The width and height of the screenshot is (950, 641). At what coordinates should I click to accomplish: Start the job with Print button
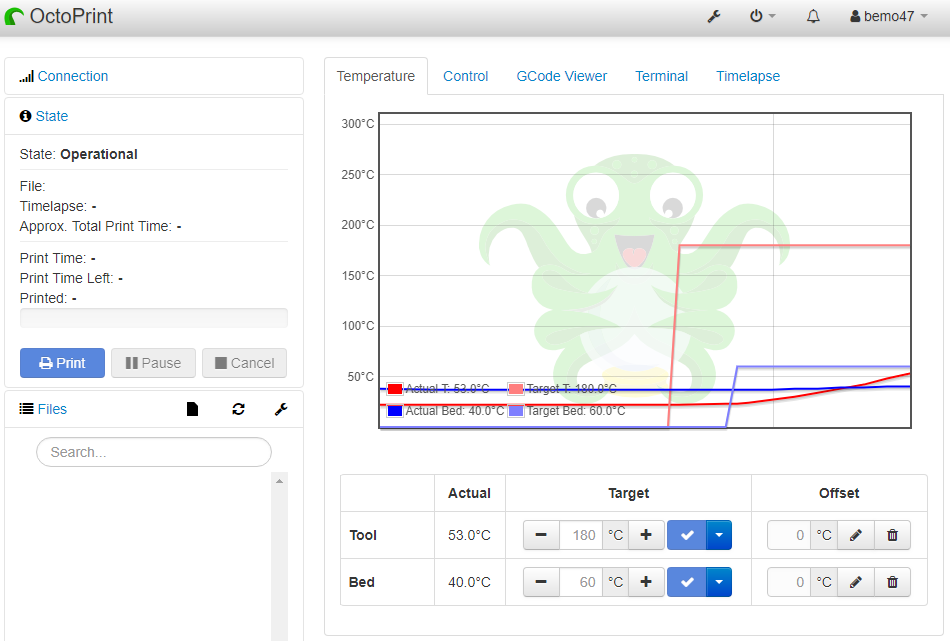point(62,363)
